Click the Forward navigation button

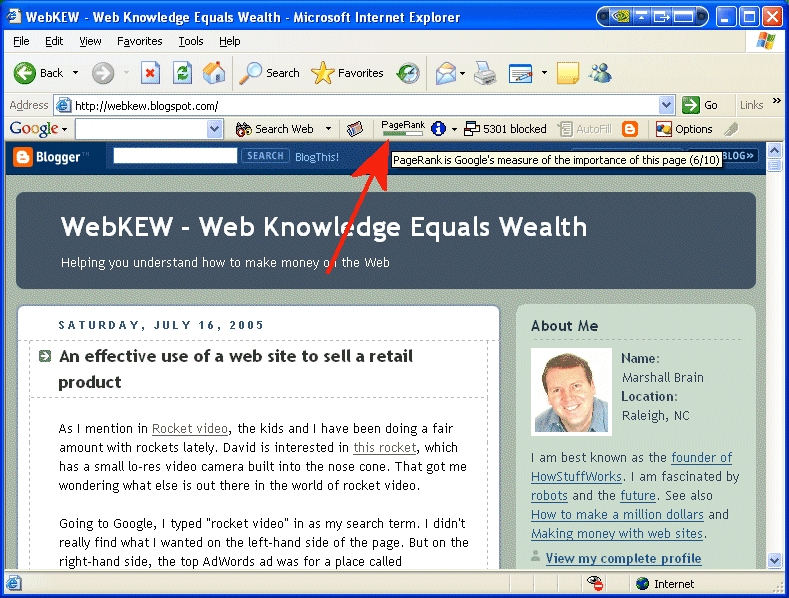(x=103, y=73)
